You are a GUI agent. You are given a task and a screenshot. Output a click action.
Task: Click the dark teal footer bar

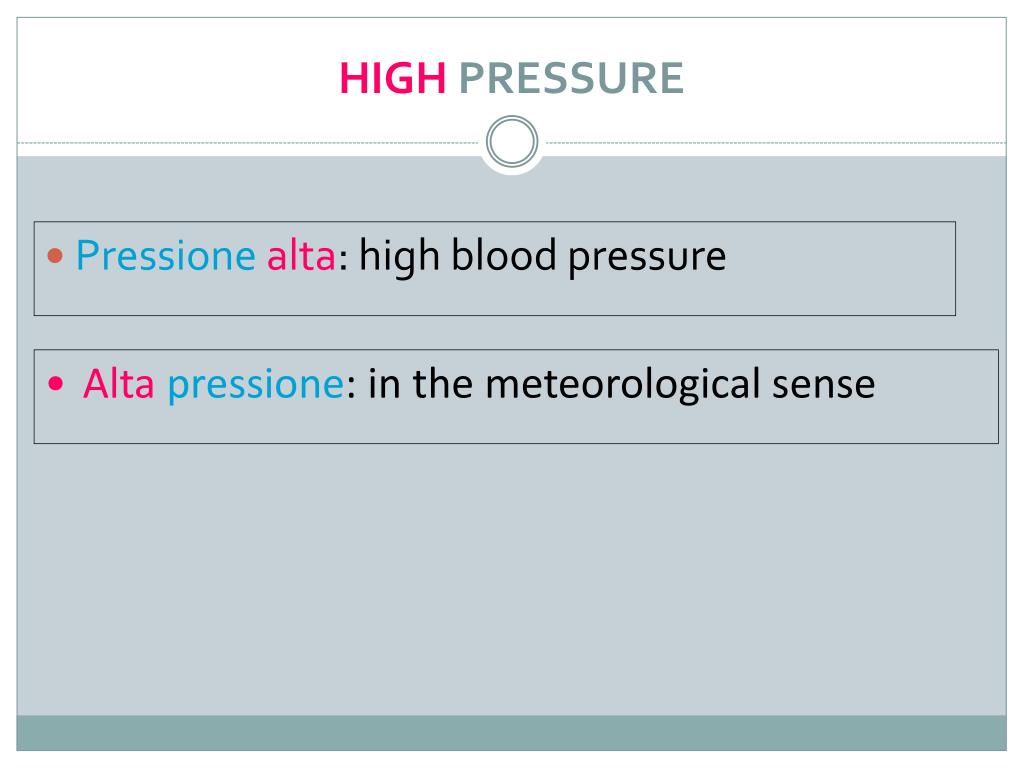click(511, 733)
